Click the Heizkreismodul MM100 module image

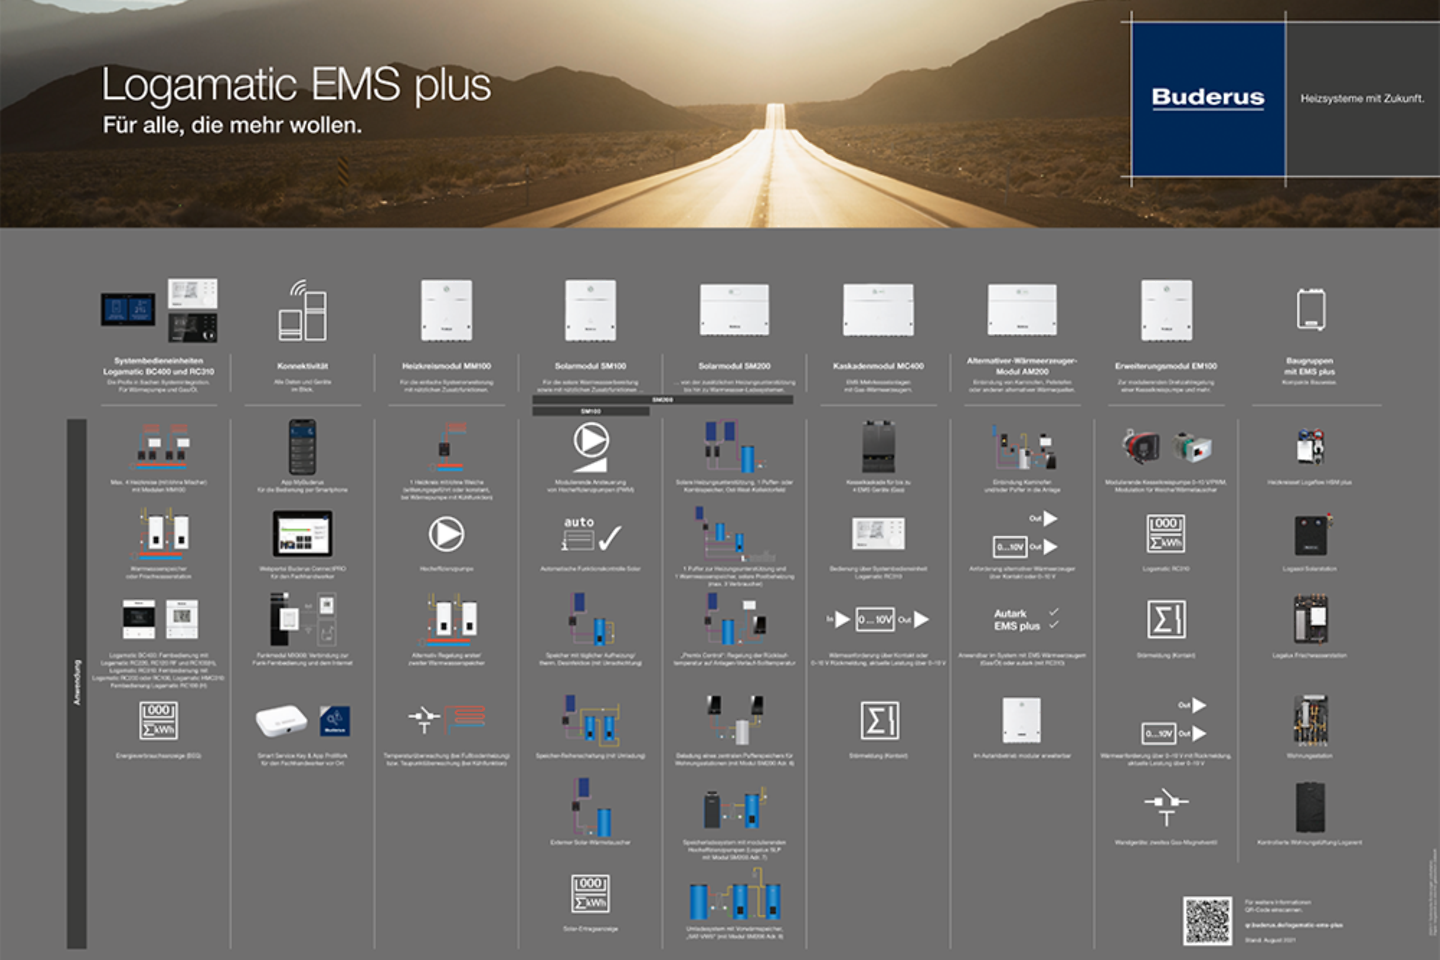pyautogui.click(x=446, y=310)
